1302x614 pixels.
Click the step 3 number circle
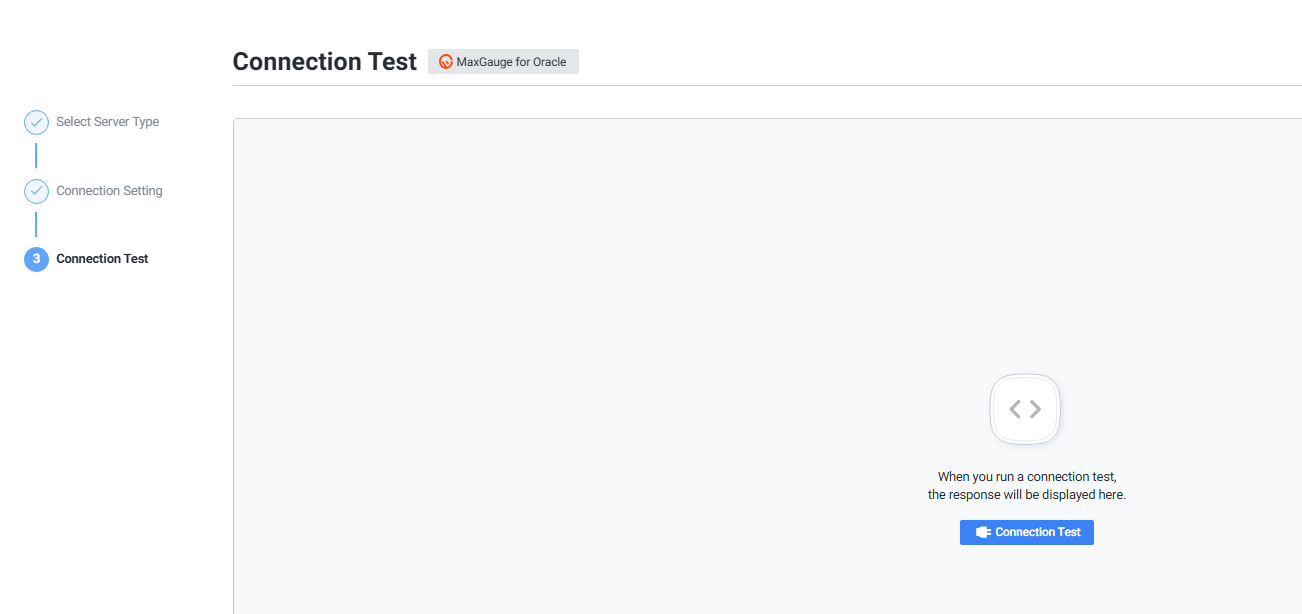coord(36,259)
